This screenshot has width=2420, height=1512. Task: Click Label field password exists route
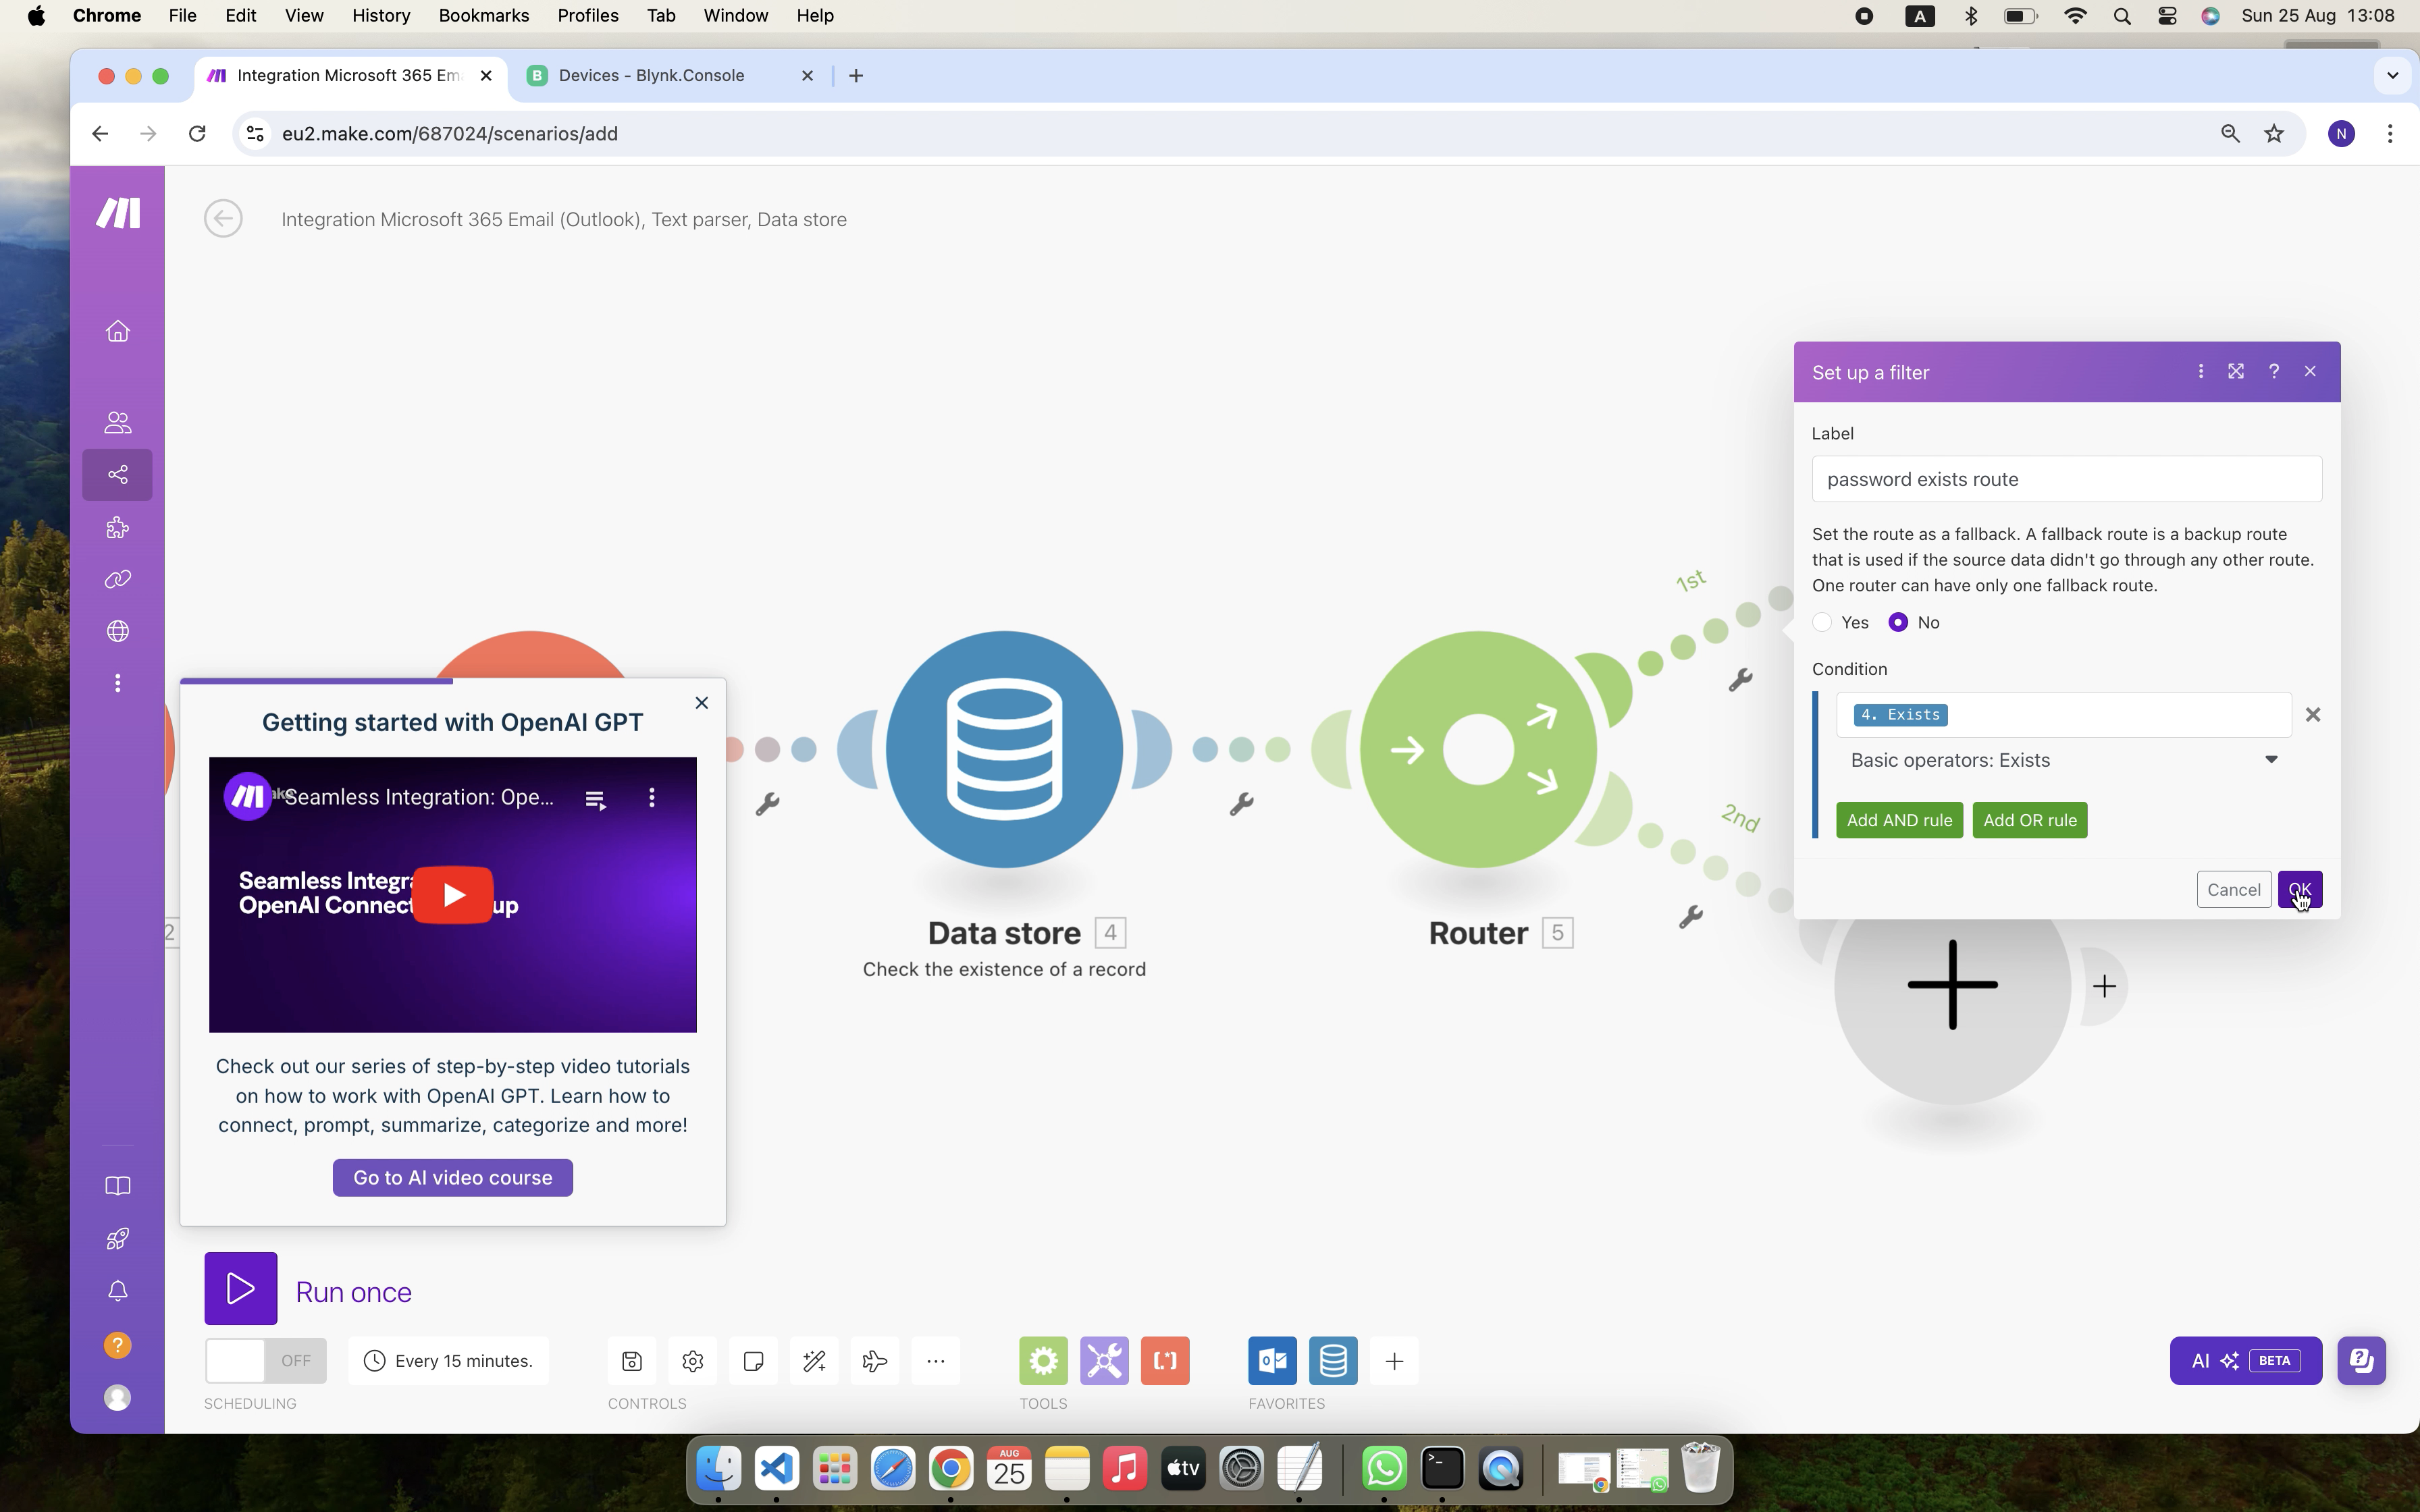click(x=2067, y=479)
